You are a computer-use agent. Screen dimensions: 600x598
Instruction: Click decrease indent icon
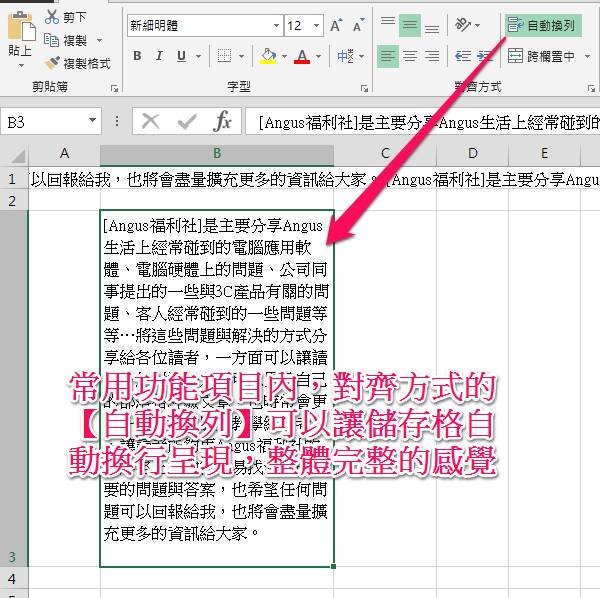[463, 56]
